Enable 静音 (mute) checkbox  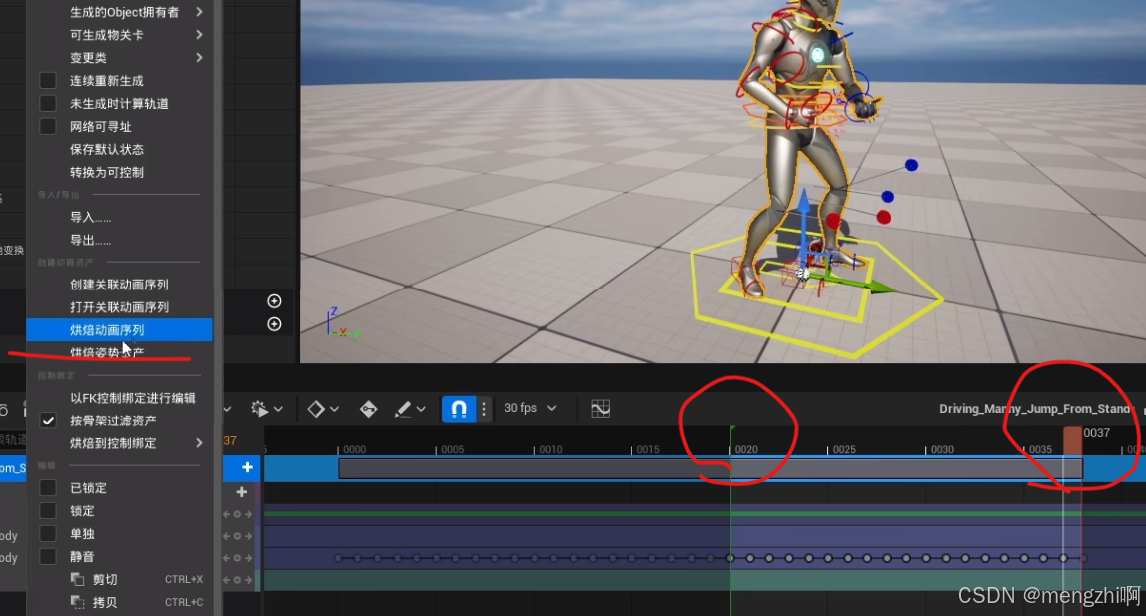pos(48,556)
